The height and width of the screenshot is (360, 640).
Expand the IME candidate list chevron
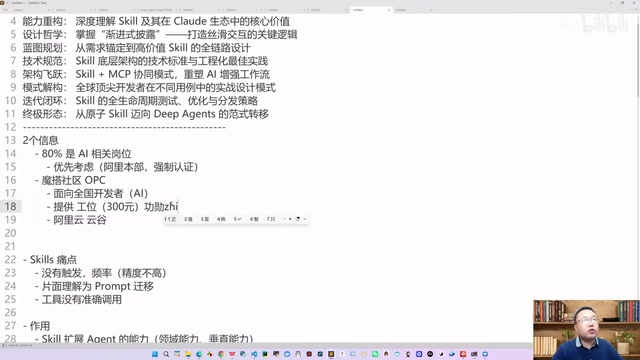pyautogui.click(x=305, y=219)
